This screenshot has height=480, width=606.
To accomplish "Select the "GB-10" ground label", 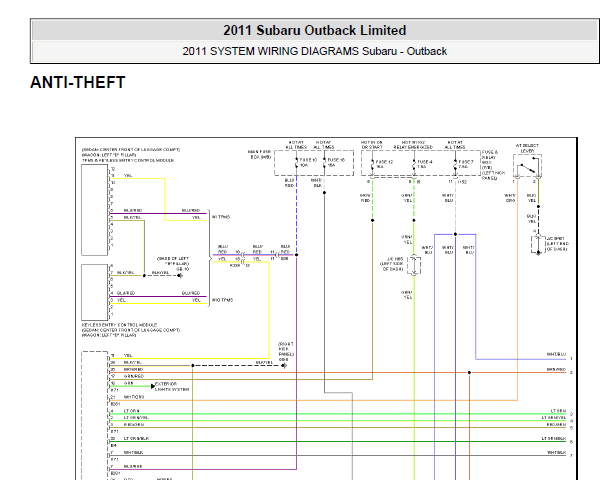I will tap(182, 269).
